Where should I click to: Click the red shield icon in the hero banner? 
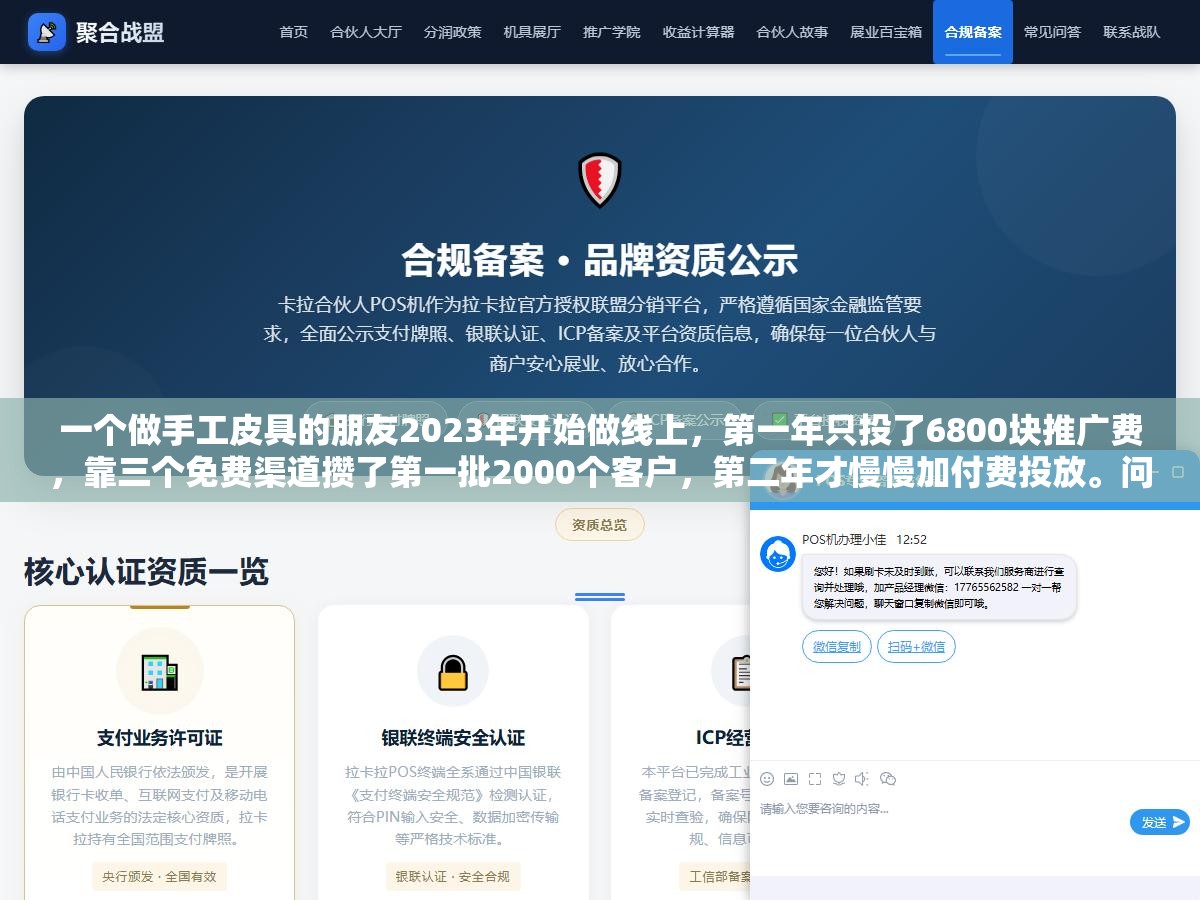600,180
